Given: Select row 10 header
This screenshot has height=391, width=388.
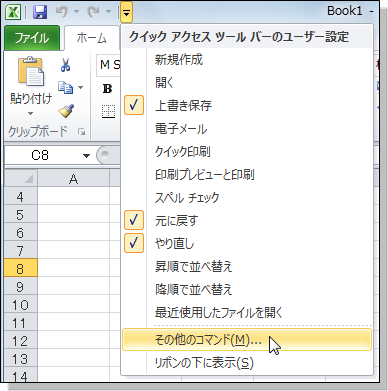Looking at the screenshot, I should (21, 305).
